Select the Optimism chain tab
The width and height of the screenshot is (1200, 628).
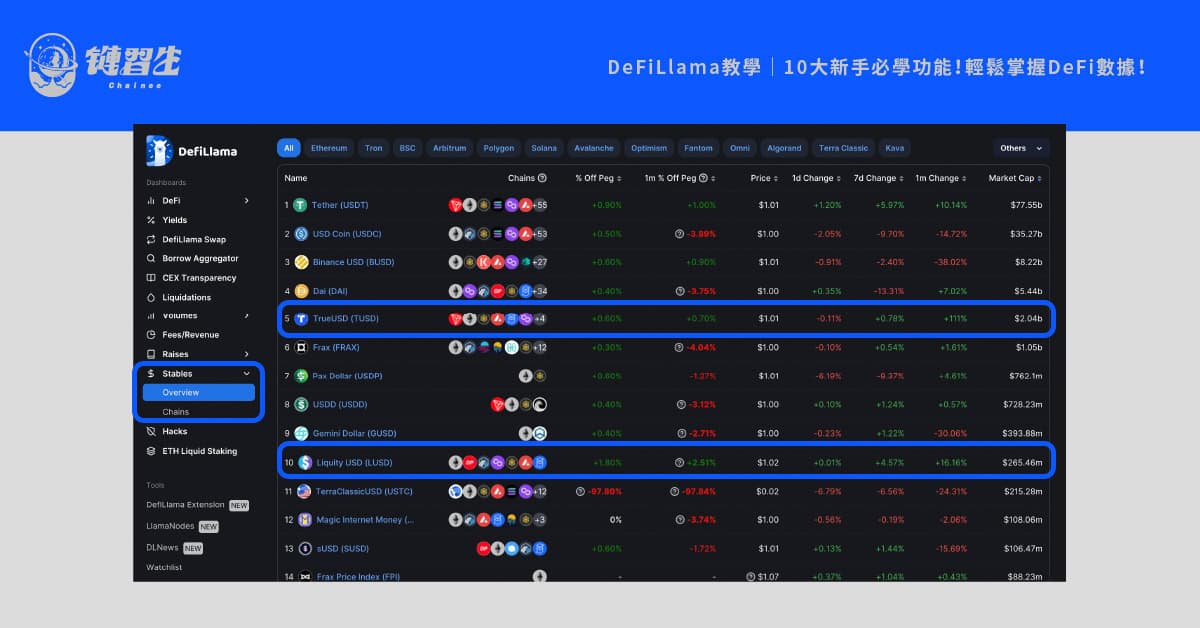649,148
